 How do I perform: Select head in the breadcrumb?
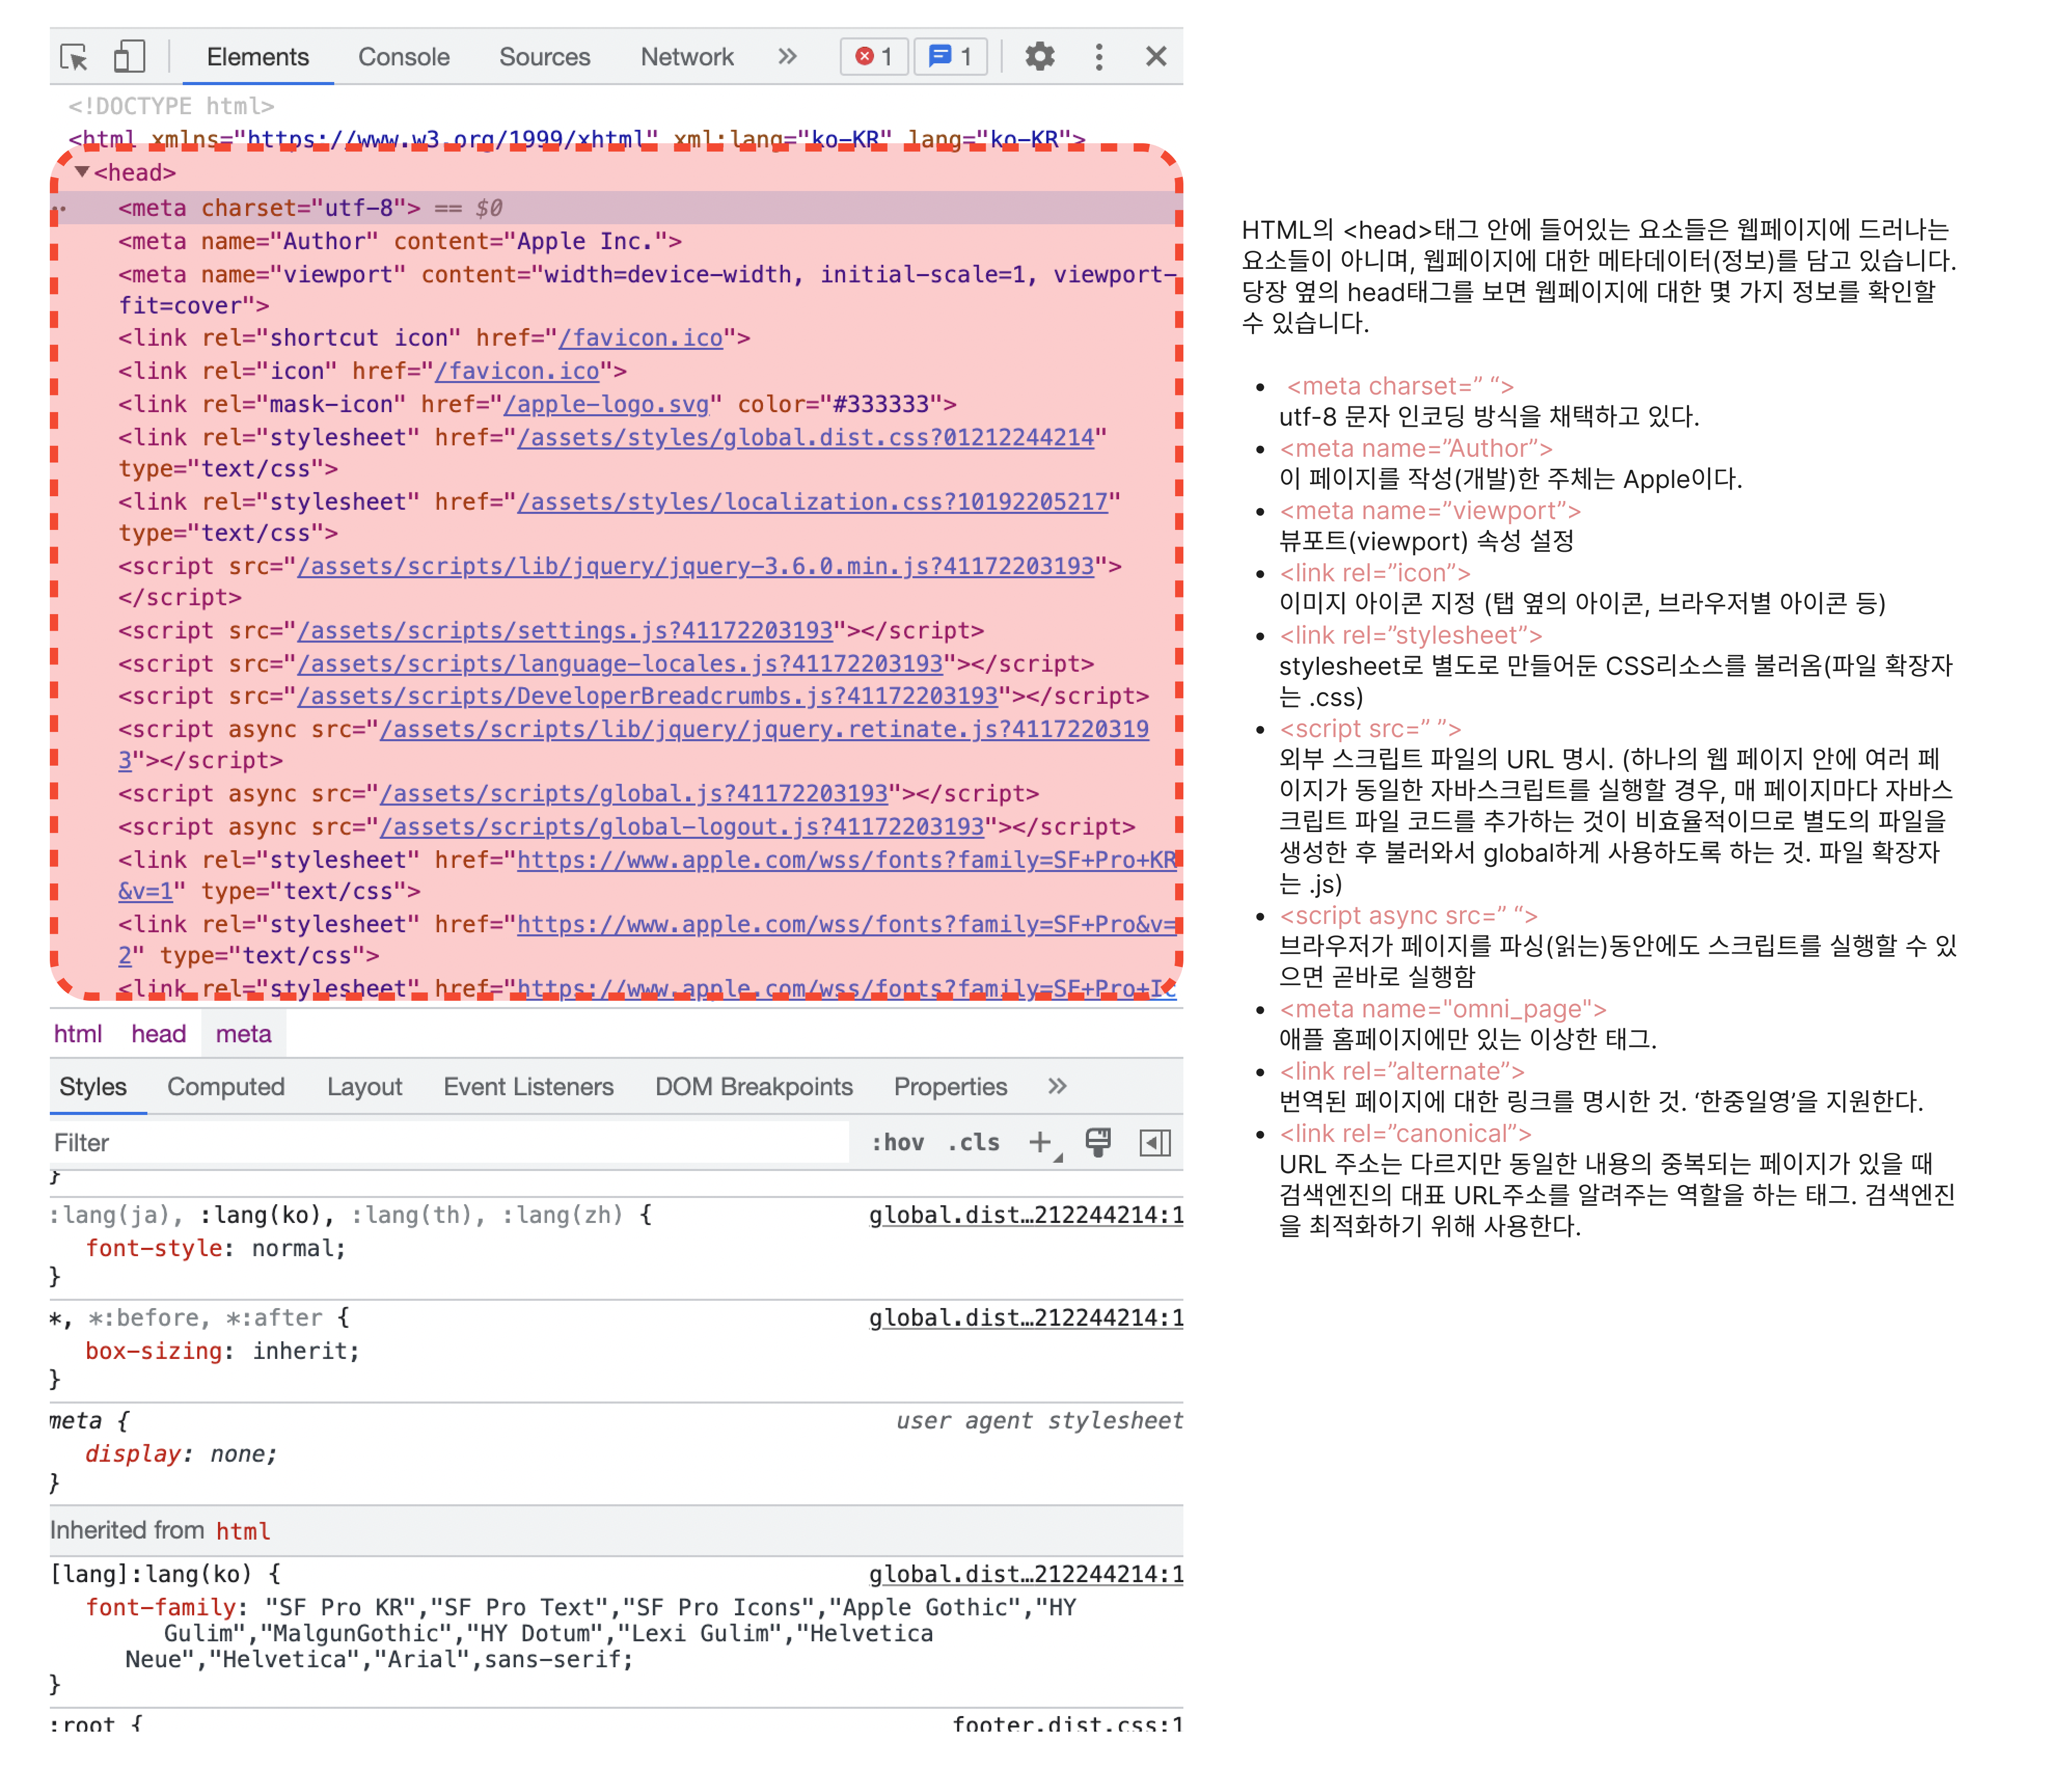pyautogui.click(x=158, y=1033)
